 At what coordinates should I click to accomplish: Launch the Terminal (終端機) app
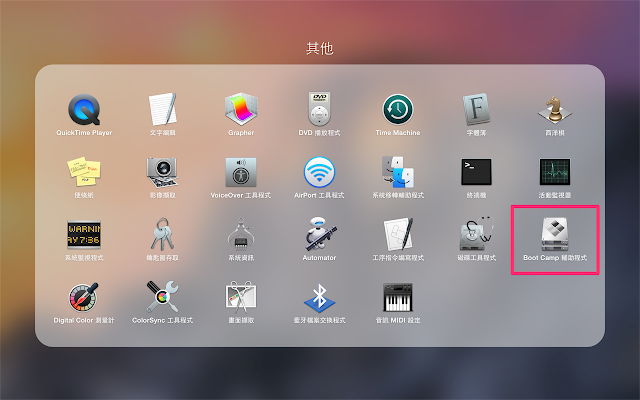pyautogui.click(x=476, y=172)
